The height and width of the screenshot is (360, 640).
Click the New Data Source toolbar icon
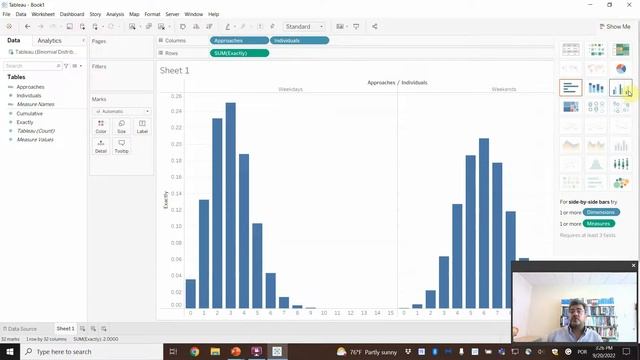pyautogui.click(x=82, y=27)
